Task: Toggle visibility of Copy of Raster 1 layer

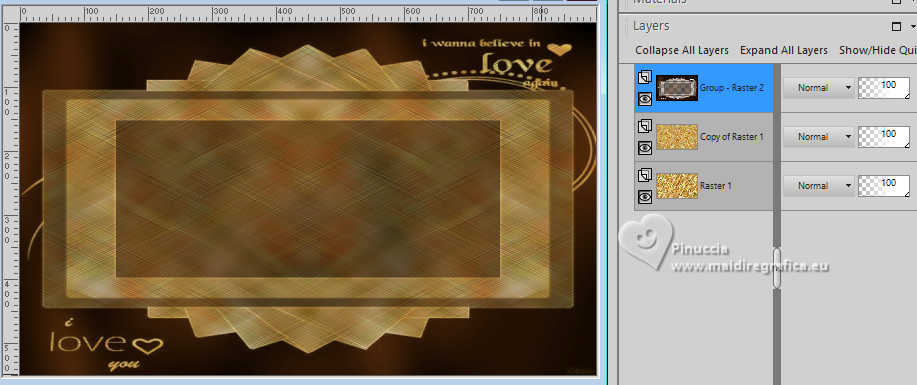Action: [x=645, y=149]
